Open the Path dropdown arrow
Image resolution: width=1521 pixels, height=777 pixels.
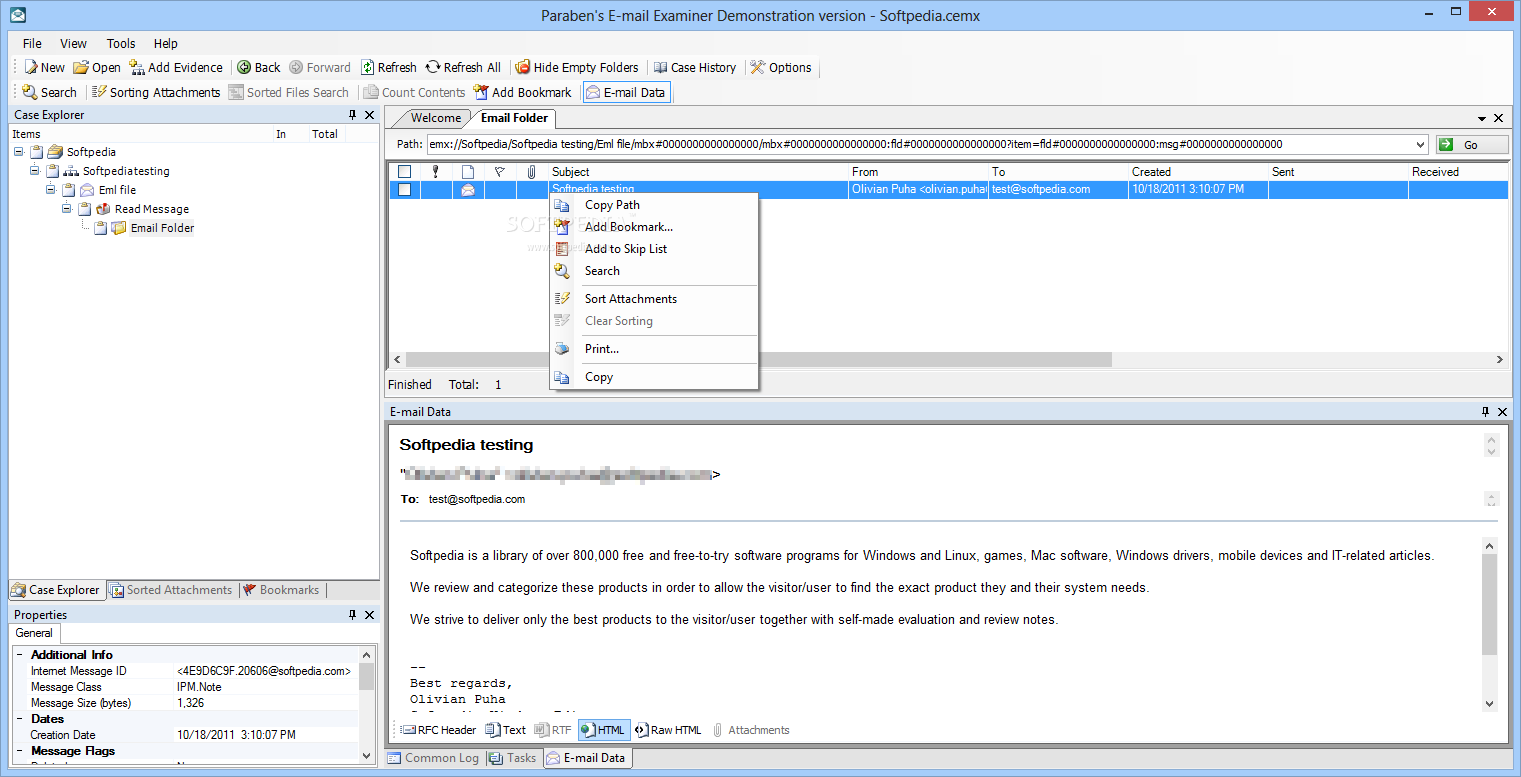(1421, 145)
